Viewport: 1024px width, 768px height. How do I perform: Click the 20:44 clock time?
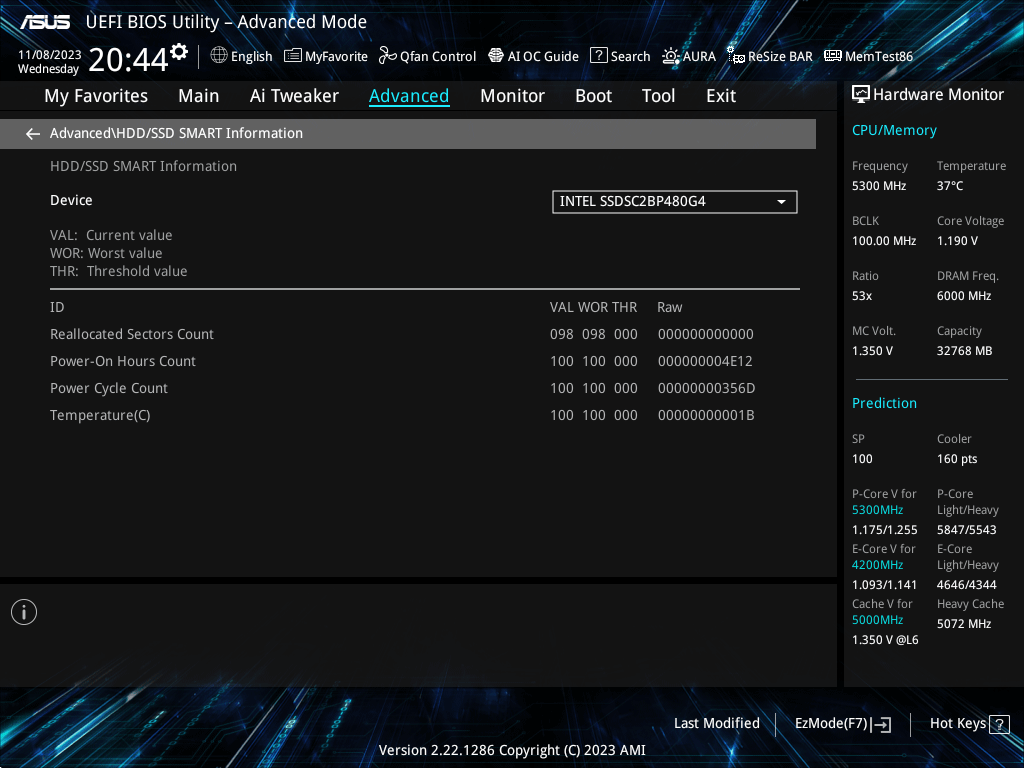[128, 60]
